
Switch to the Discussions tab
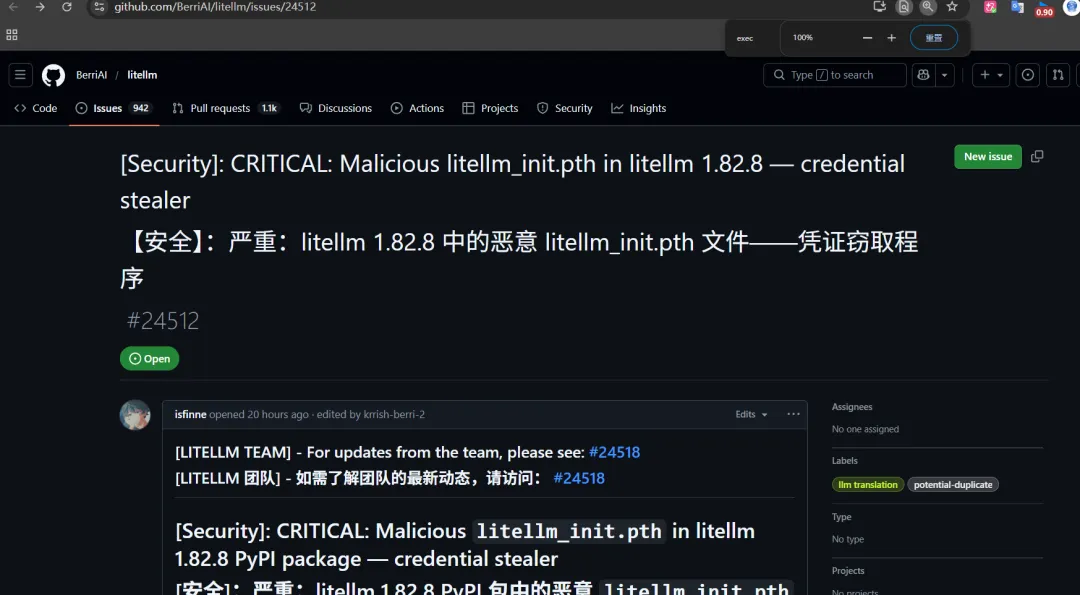(x=336, y=108)
